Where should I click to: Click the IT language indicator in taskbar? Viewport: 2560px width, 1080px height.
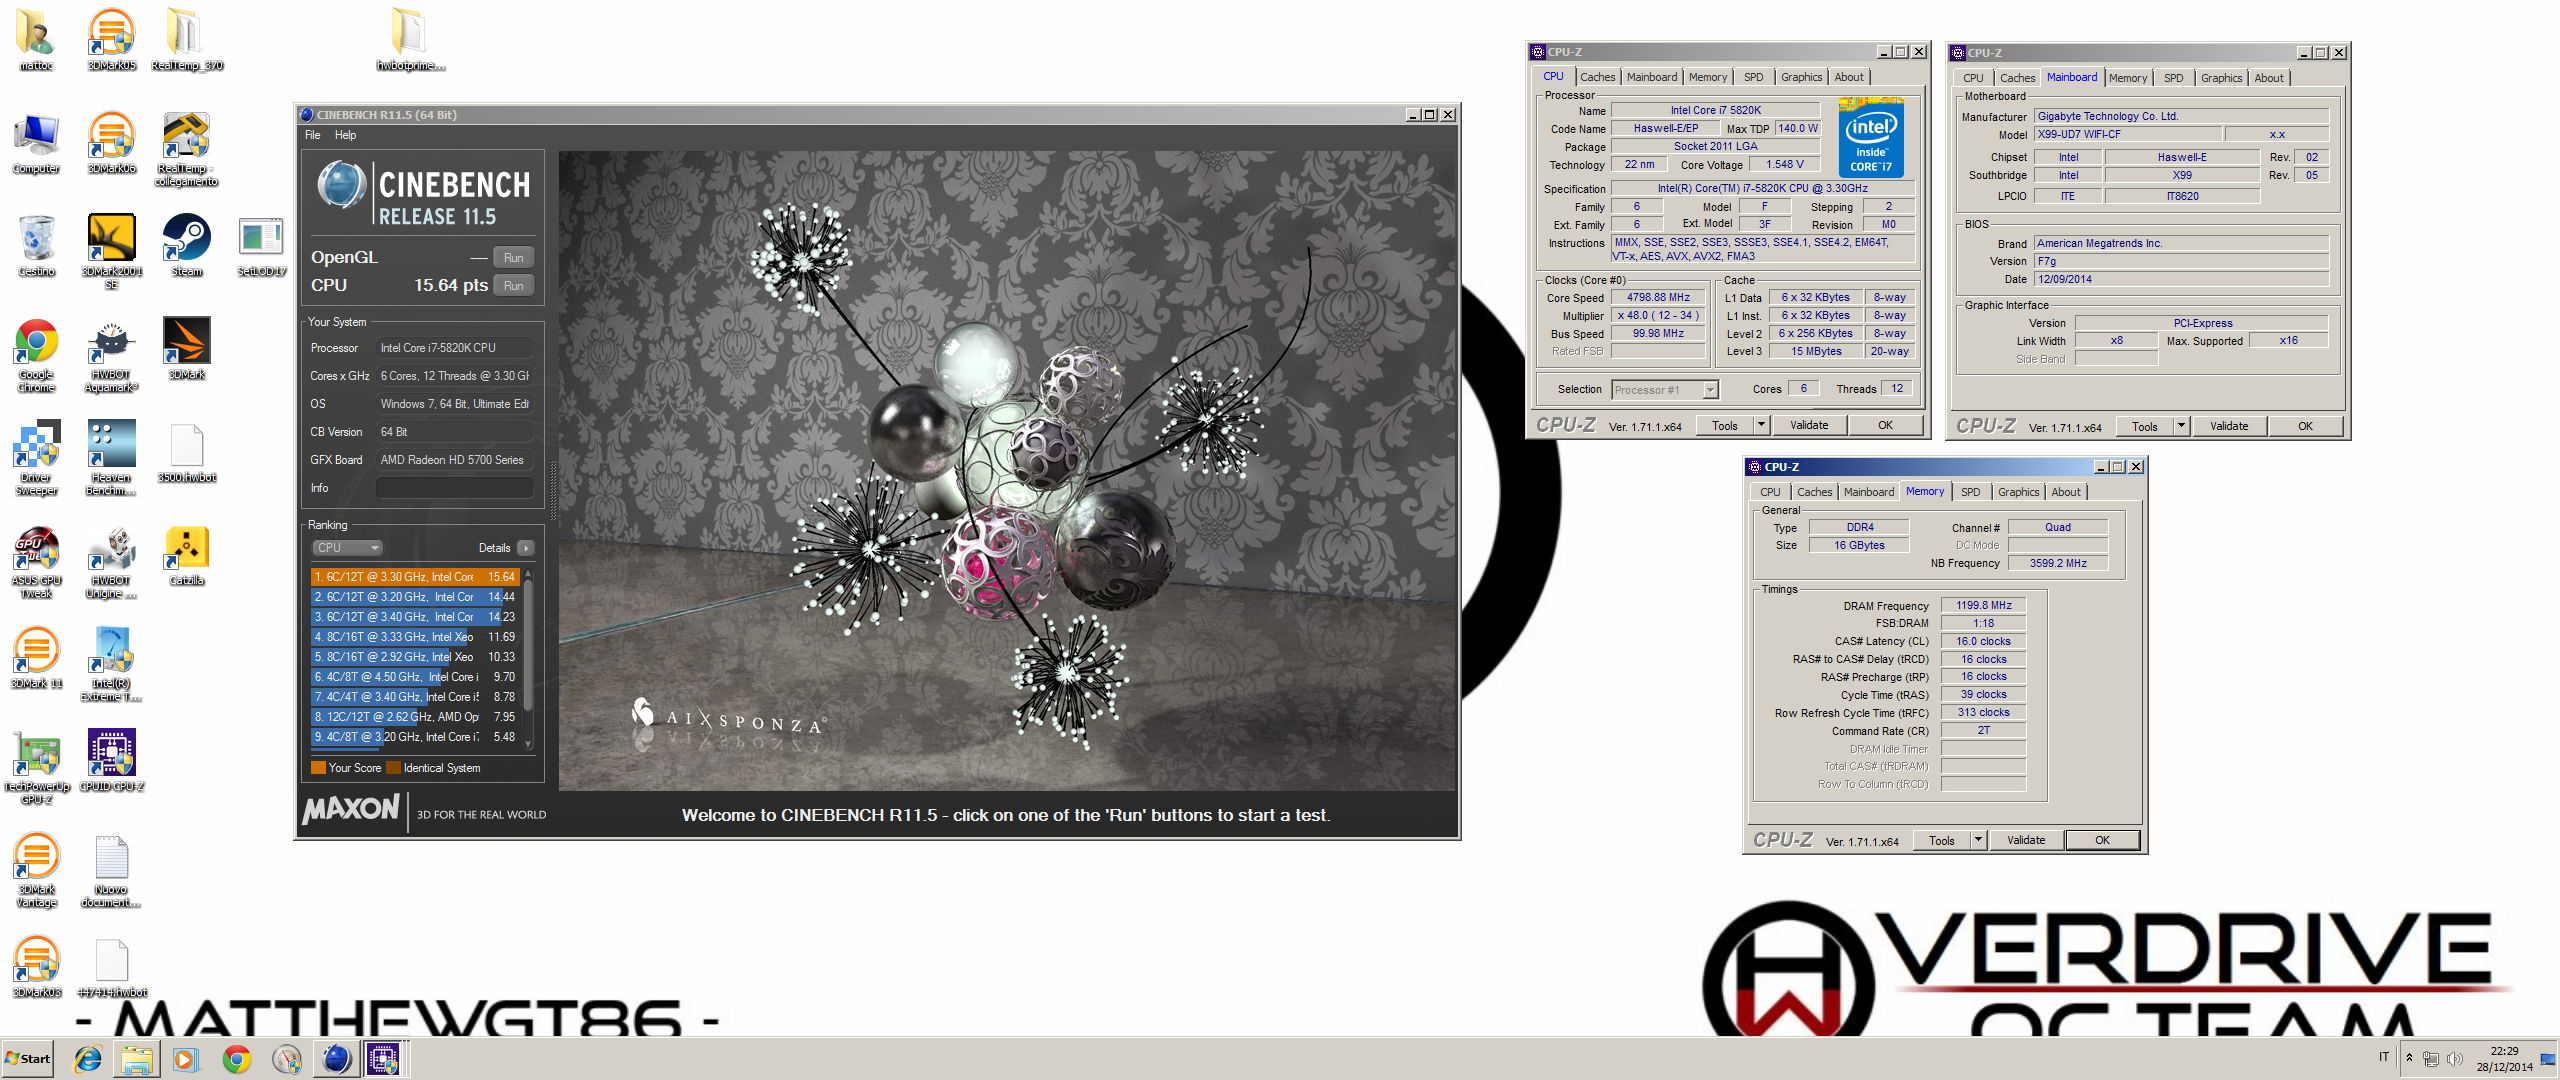point(2384,1057)
